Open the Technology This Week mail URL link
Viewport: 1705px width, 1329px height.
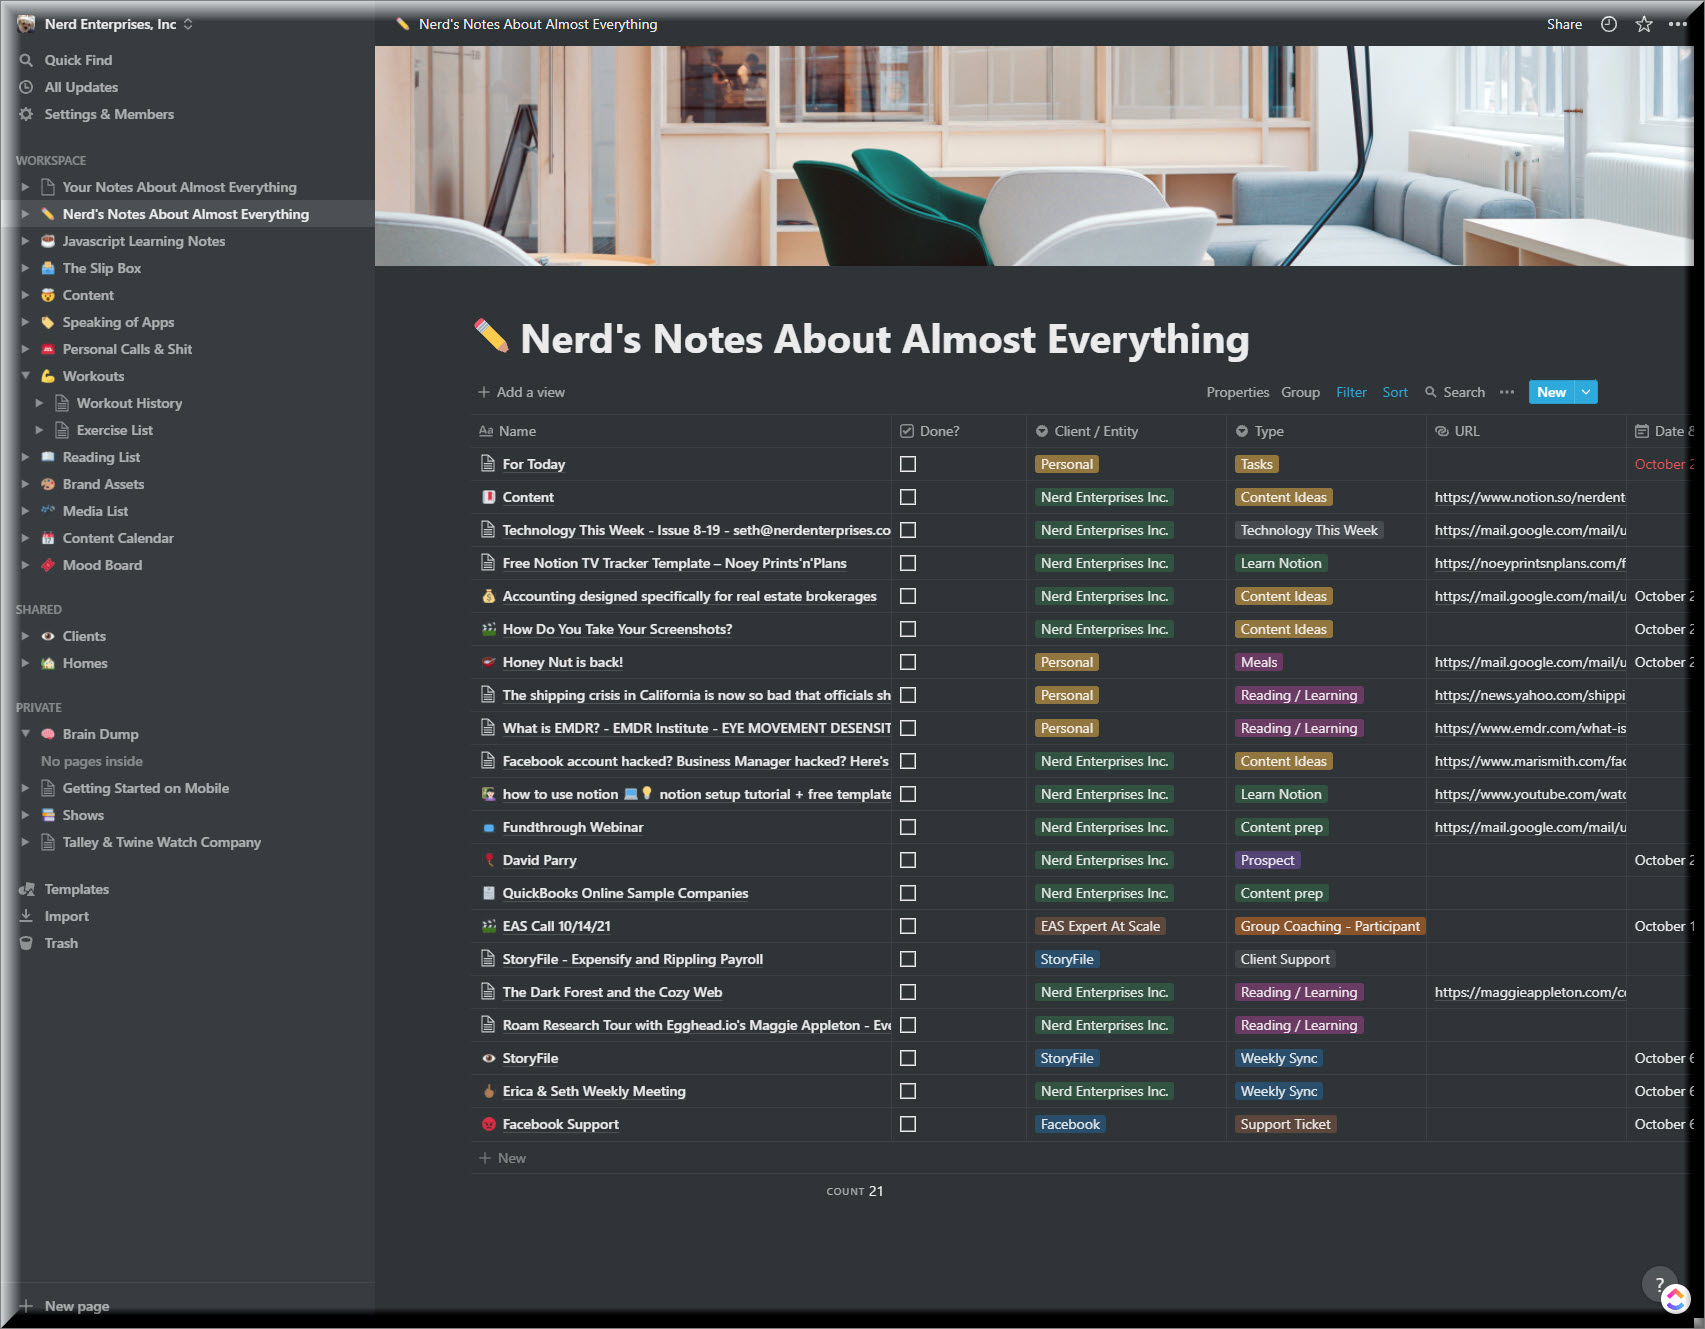[x=1530, y=530]
